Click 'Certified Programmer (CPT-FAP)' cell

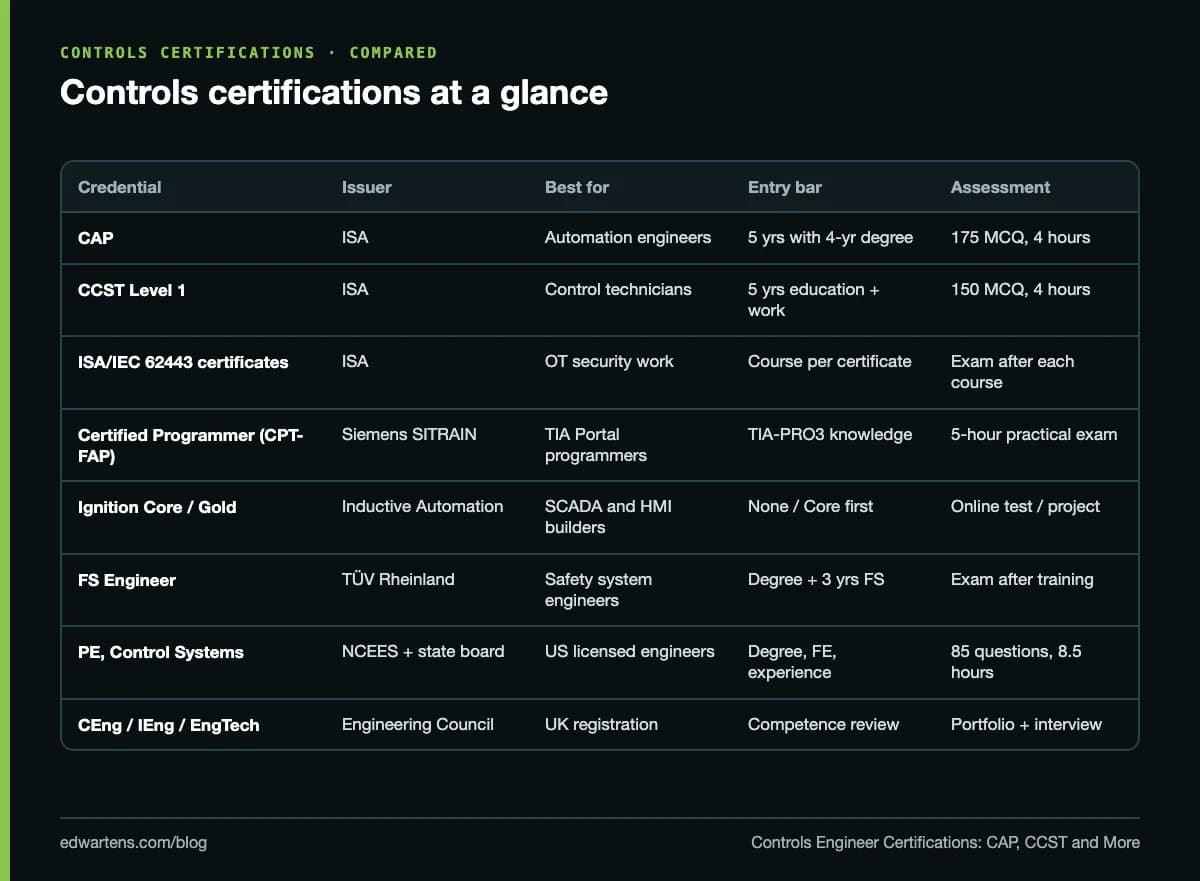pyautogui.click(x=190, y=445)
